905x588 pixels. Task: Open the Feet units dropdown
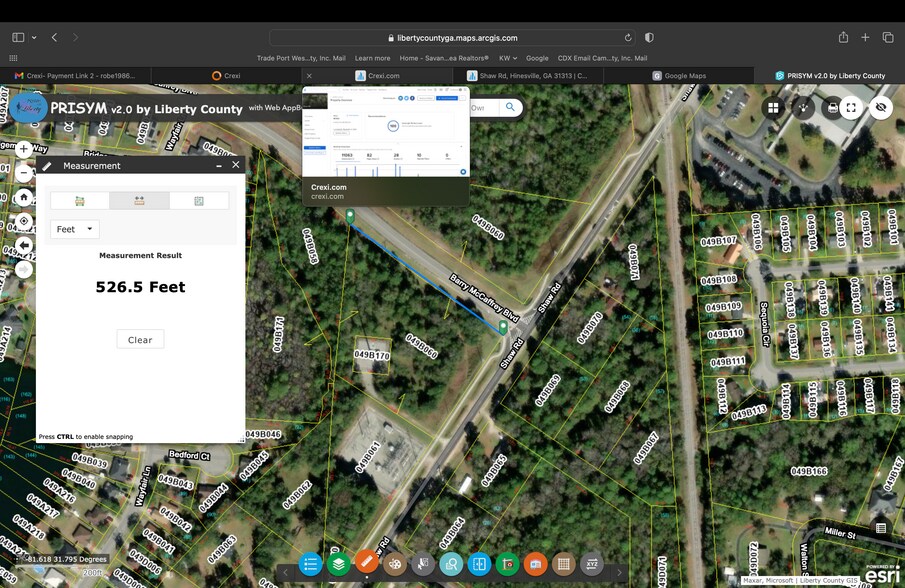(x=73, y=228)
